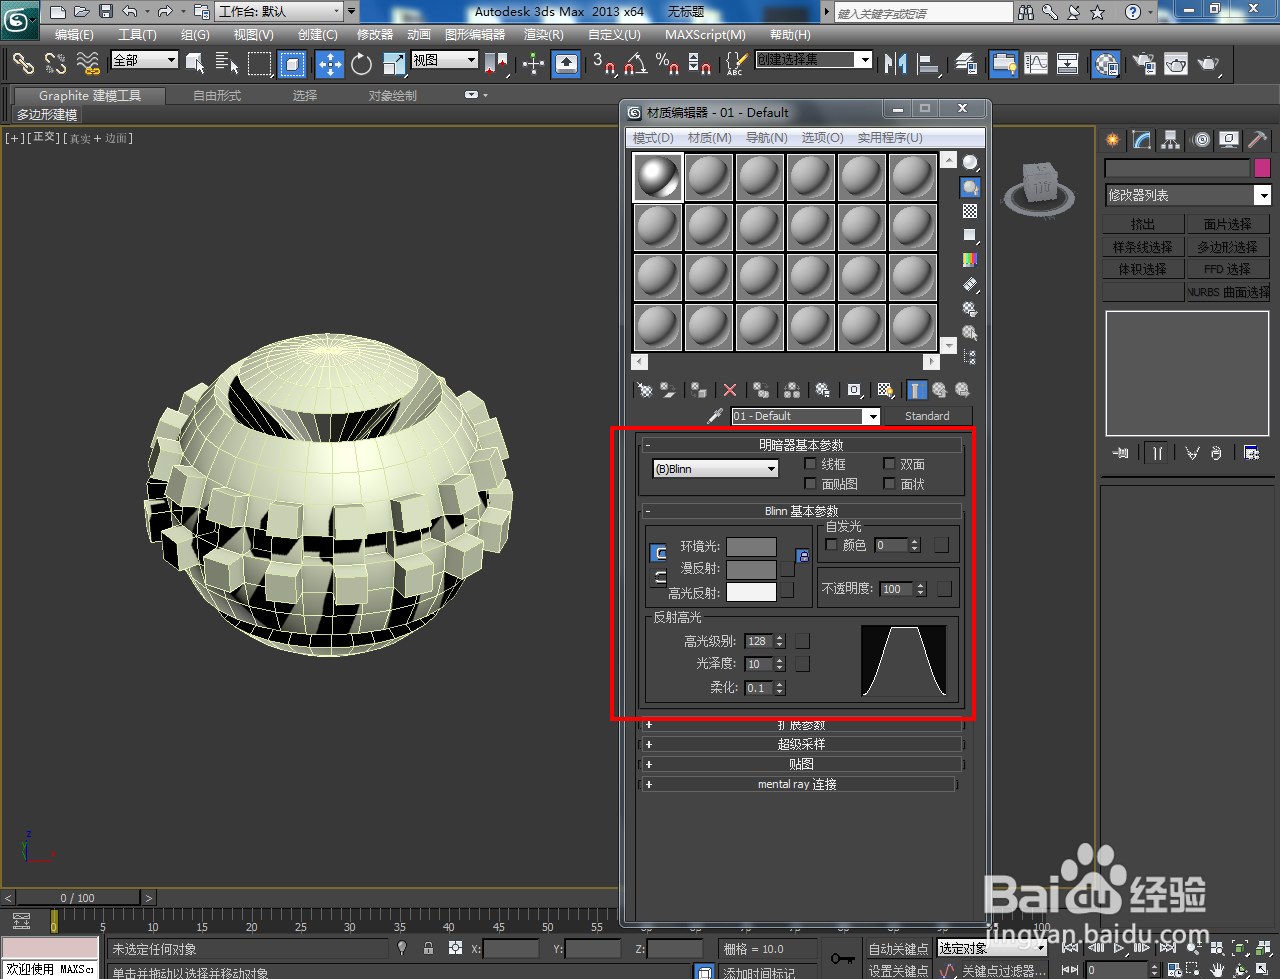Toggle the 双面 (2-Sided) checkbox
This screenshot has width=1280, height=979.
click(889, 463)
